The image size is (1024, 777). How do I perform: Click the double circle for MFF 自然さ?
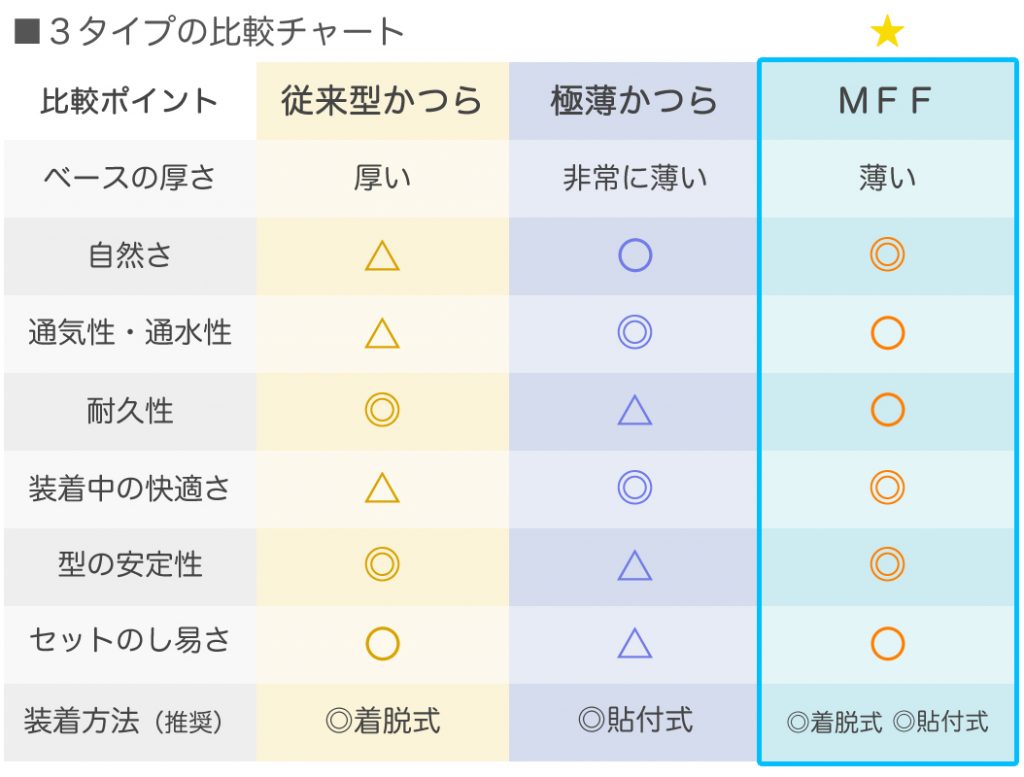click(x=887, y=256)
